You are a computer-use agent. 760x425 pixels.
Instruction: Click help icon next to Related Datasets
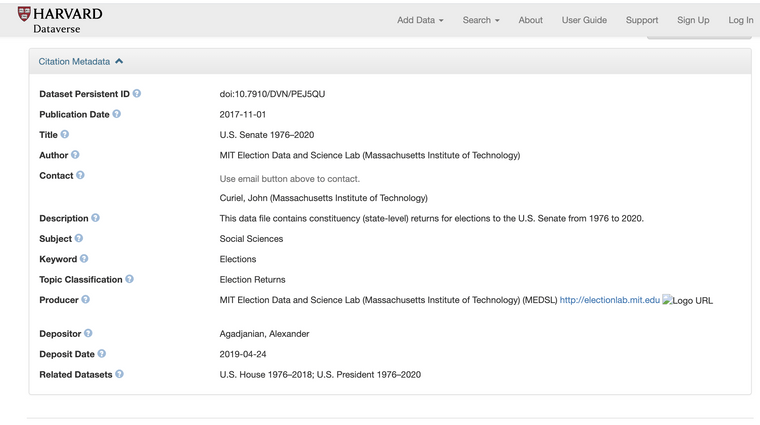point(120,374)
